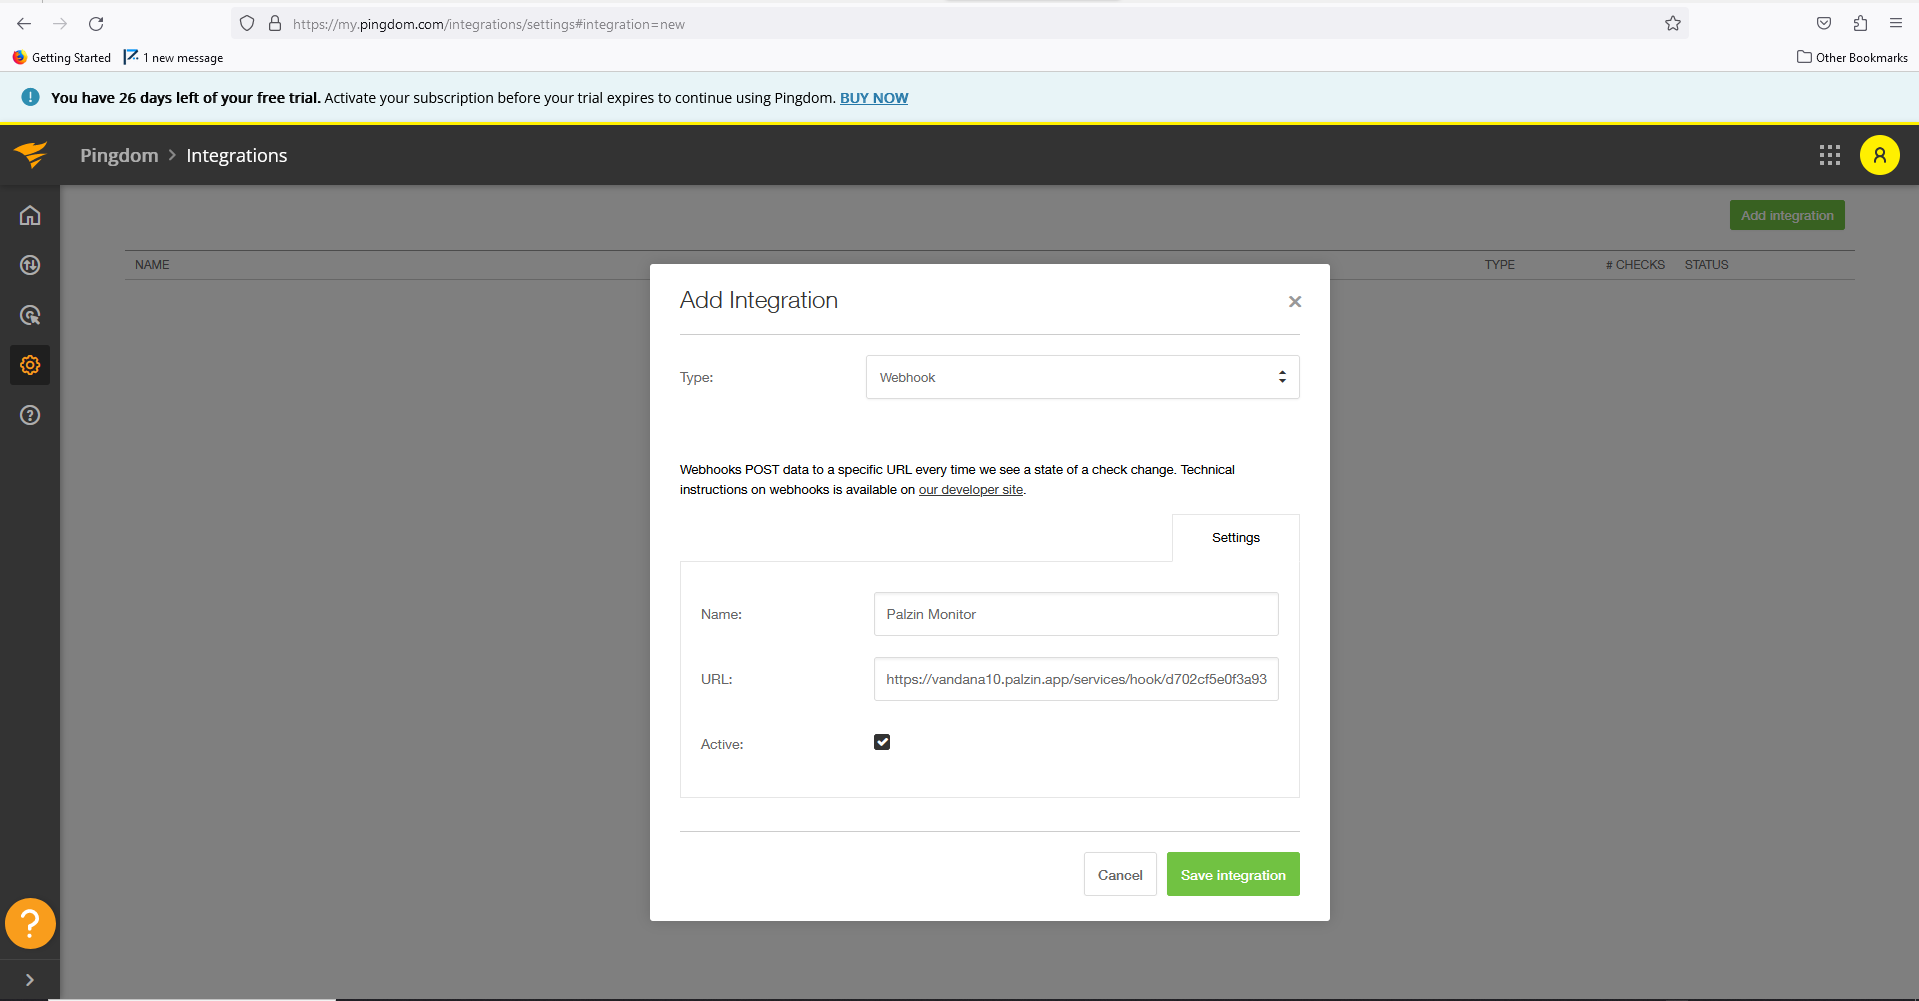The image size is (1919, 1001).
Task: Select the Settings tab
Action: coord(1236,538)
